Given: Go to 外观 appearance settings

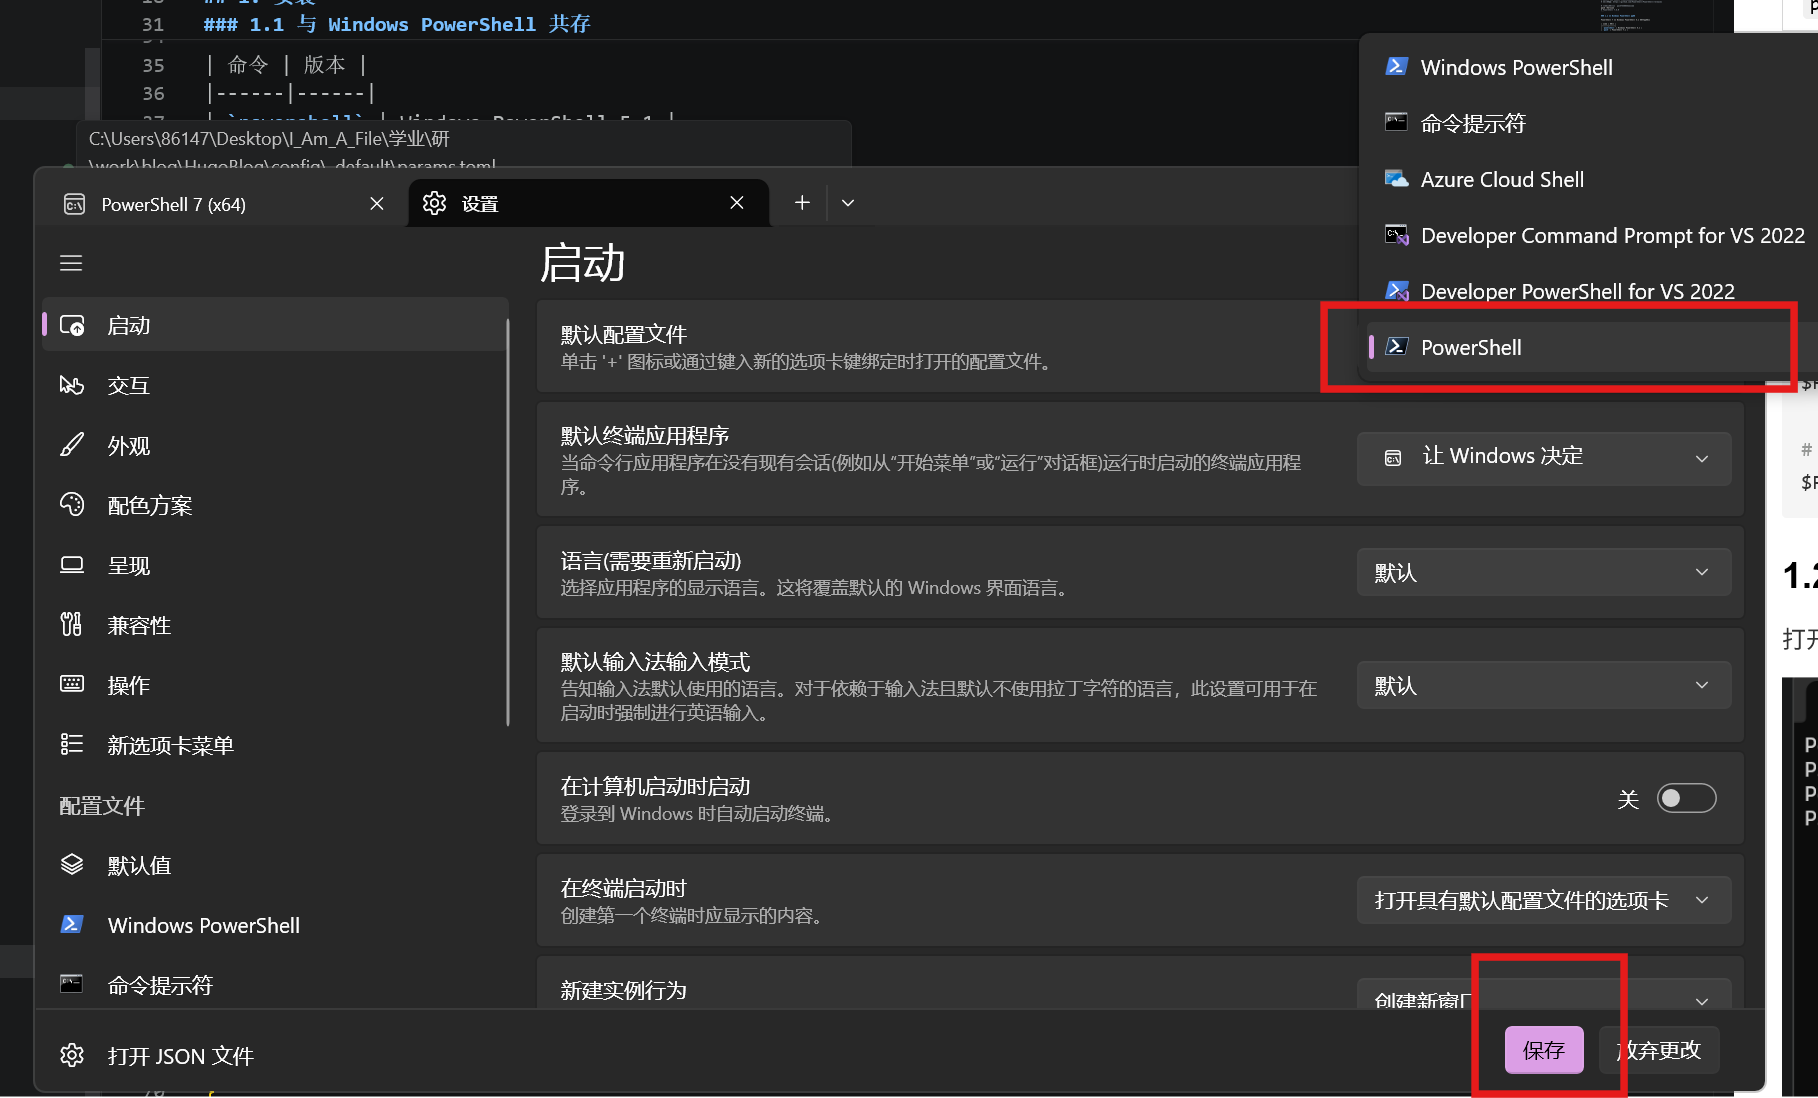Looking at the screenshot, I should pos(275,445).
